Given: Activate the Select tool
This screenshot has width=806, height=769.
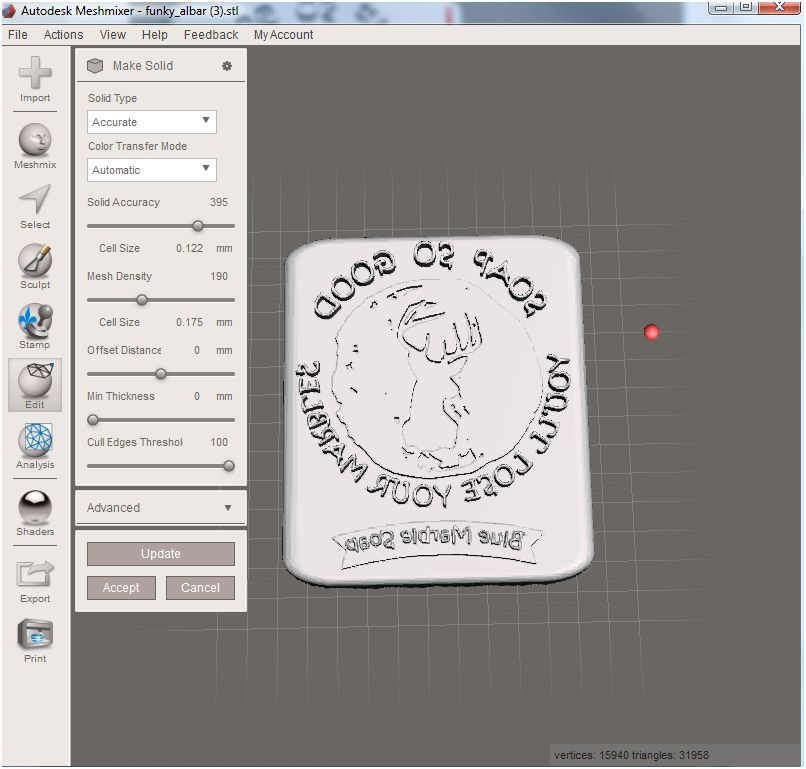Looking at the screenshot, I should [x=35, y=207].
